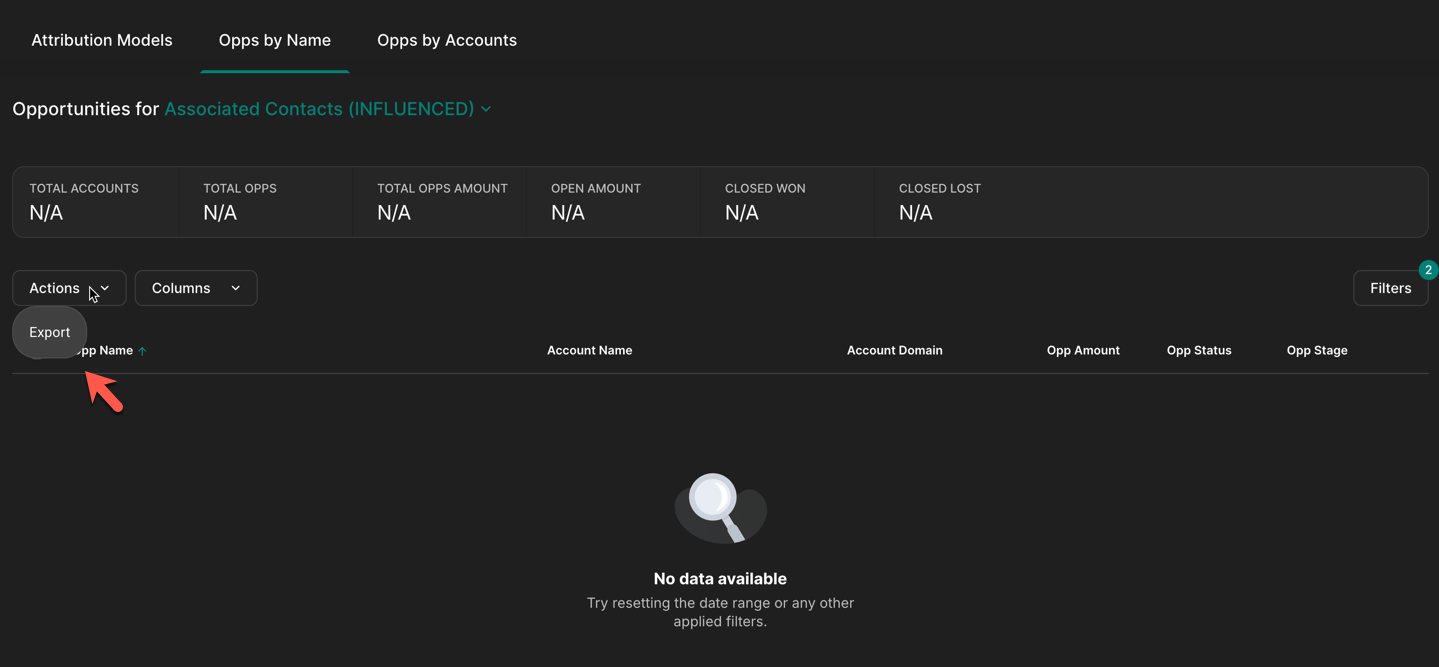The height and width of the screenshot is (667, 1439).
Task: Open the Filters panel button
Action: click(x=1390, y=288)
